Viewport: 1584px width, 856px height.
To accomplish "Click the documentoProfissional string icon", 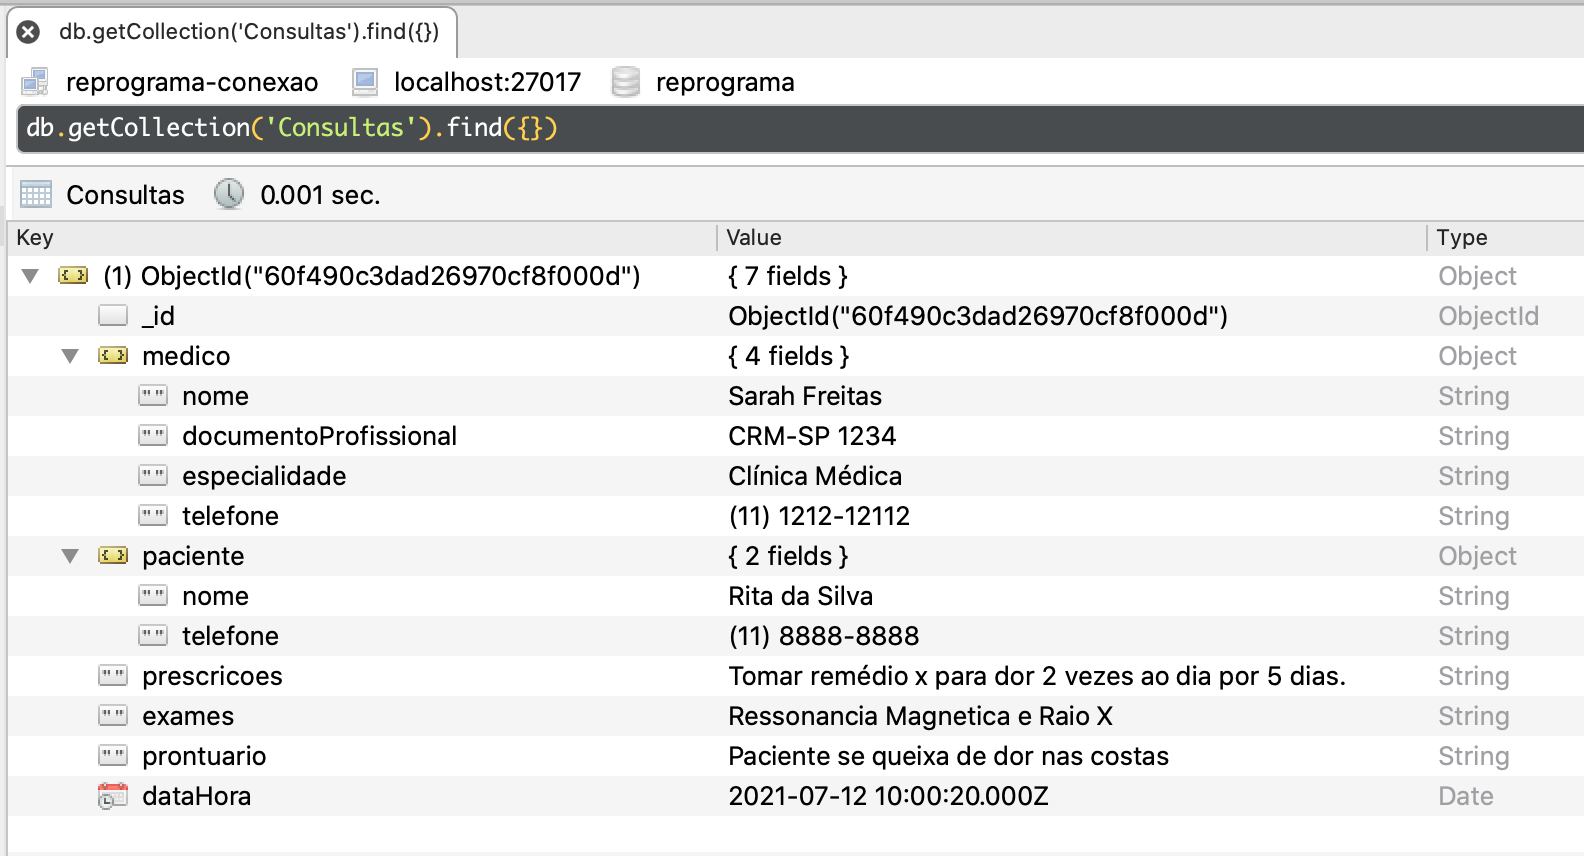I will click(153, 435).
